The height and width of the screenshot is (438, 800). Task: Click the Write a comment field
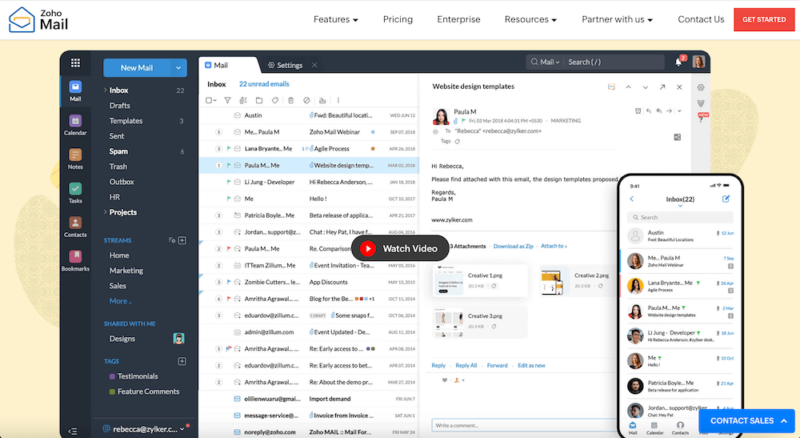point(524,425)
